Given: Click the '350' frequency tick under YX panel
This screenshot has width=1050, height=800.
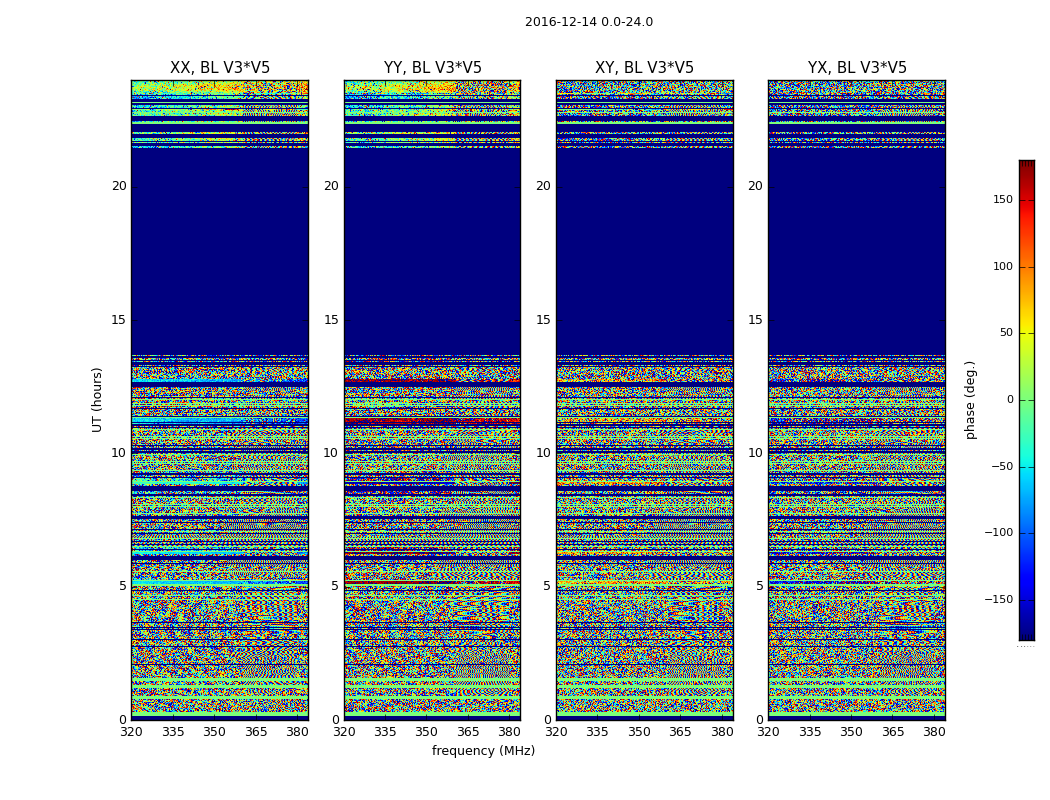Looking at the screenshot, I should click(x=851, y=732).
